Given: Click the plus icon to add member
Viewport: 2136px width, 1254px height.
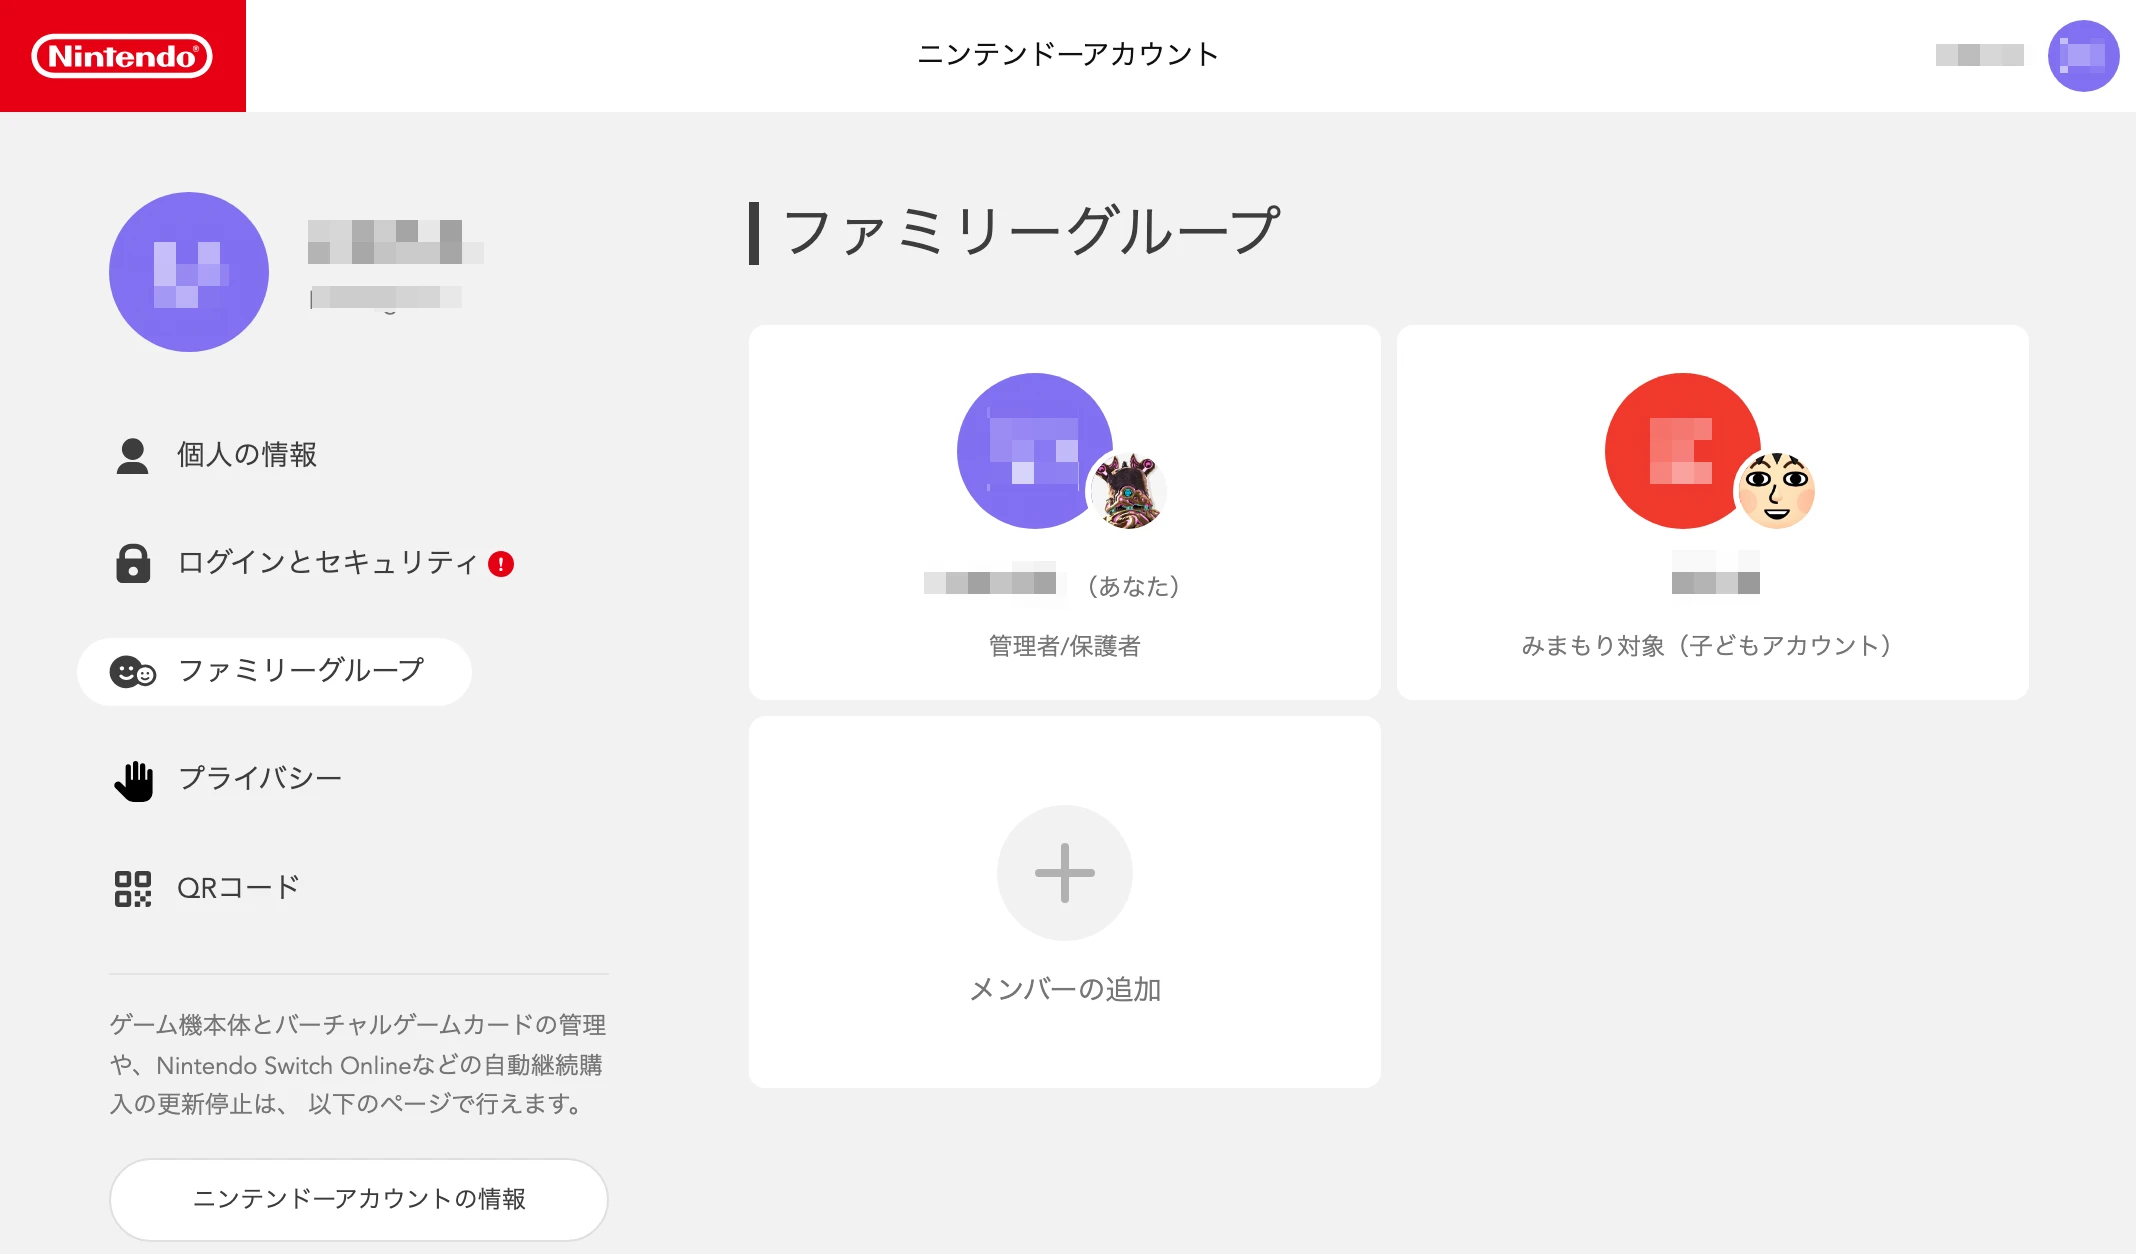Looking at the screenshot, I should [x=1065, y=873].
